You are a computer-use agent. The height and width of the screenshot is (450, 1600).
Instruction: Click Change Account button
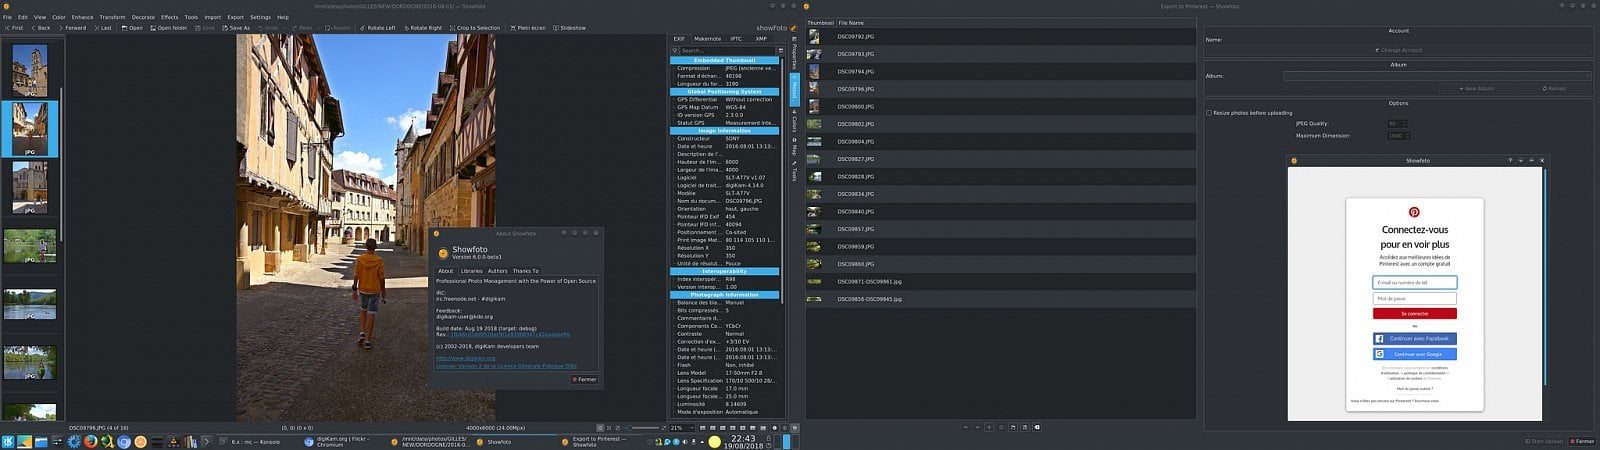click(1399, 50)
